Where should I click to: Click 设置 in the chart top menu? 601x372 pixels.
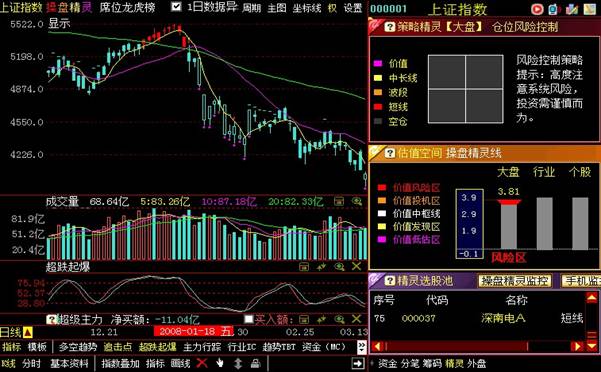pos(353,7)
